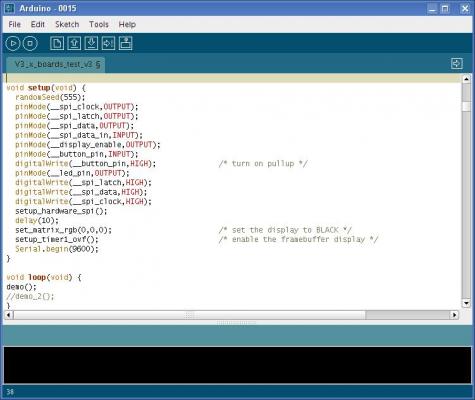Click the Arduino application icon in title bar
The width and height of the screenshot is (475, 400).
point(10,8)
